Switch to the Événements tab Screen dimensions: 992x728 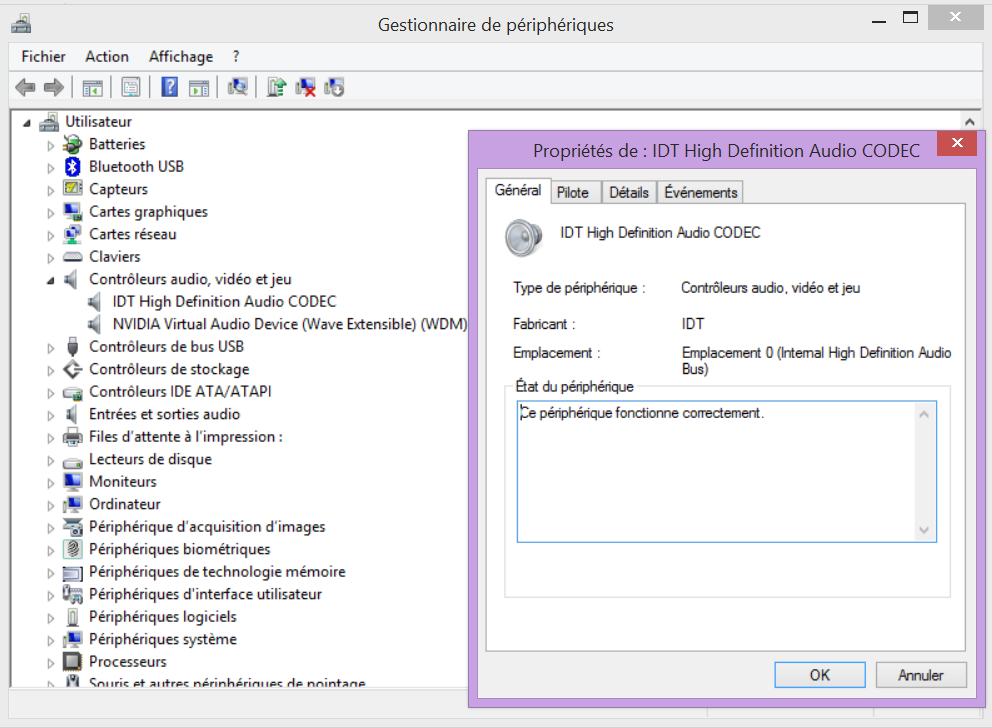click(700, 192)
